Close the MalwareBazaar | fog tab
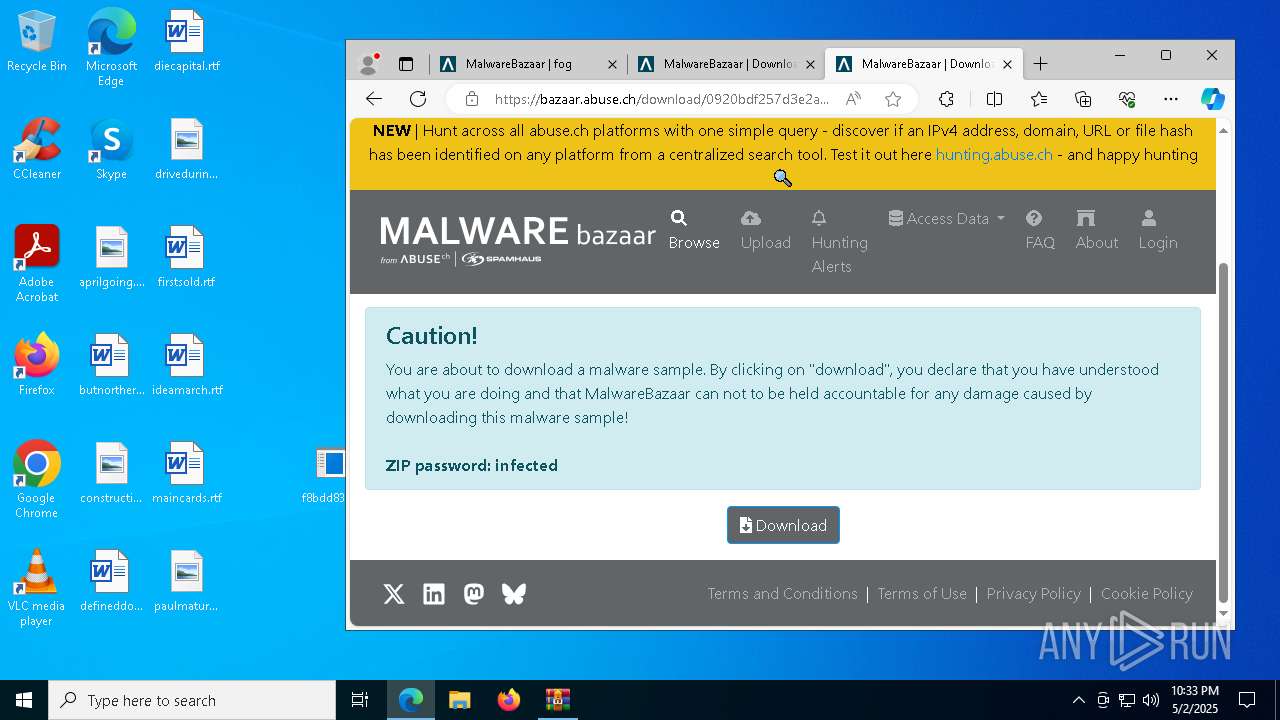 click(612, 64)
